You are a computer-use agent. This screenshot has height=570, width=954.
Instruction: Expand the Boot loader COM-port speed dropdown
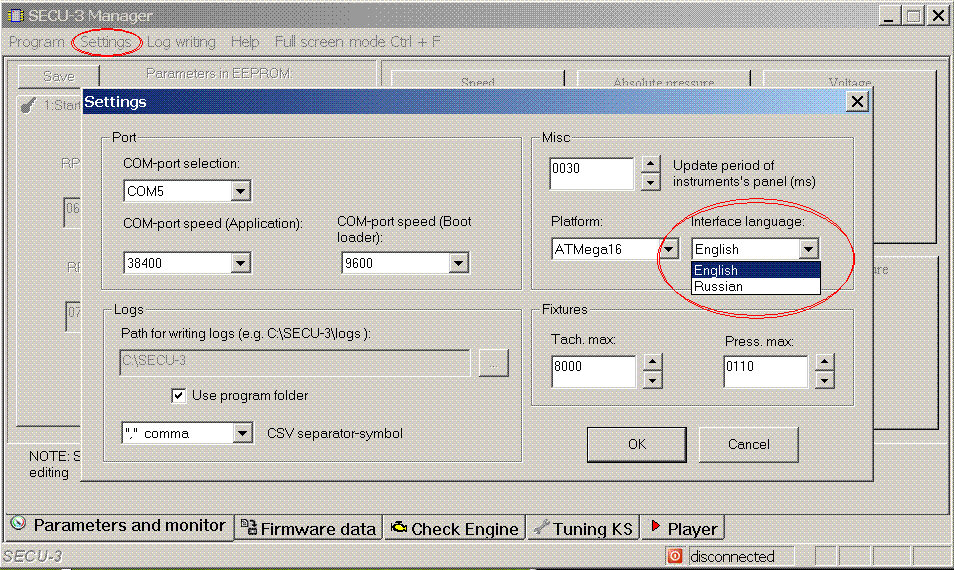point(458,263)
